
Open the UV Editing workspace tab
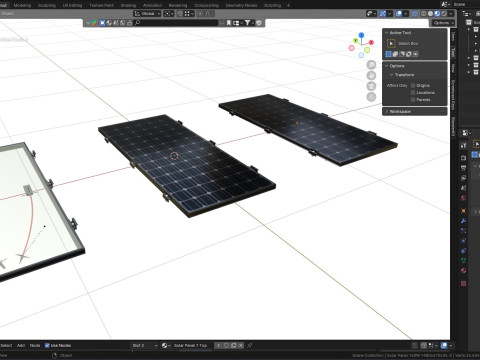click(x=72, y=5)
